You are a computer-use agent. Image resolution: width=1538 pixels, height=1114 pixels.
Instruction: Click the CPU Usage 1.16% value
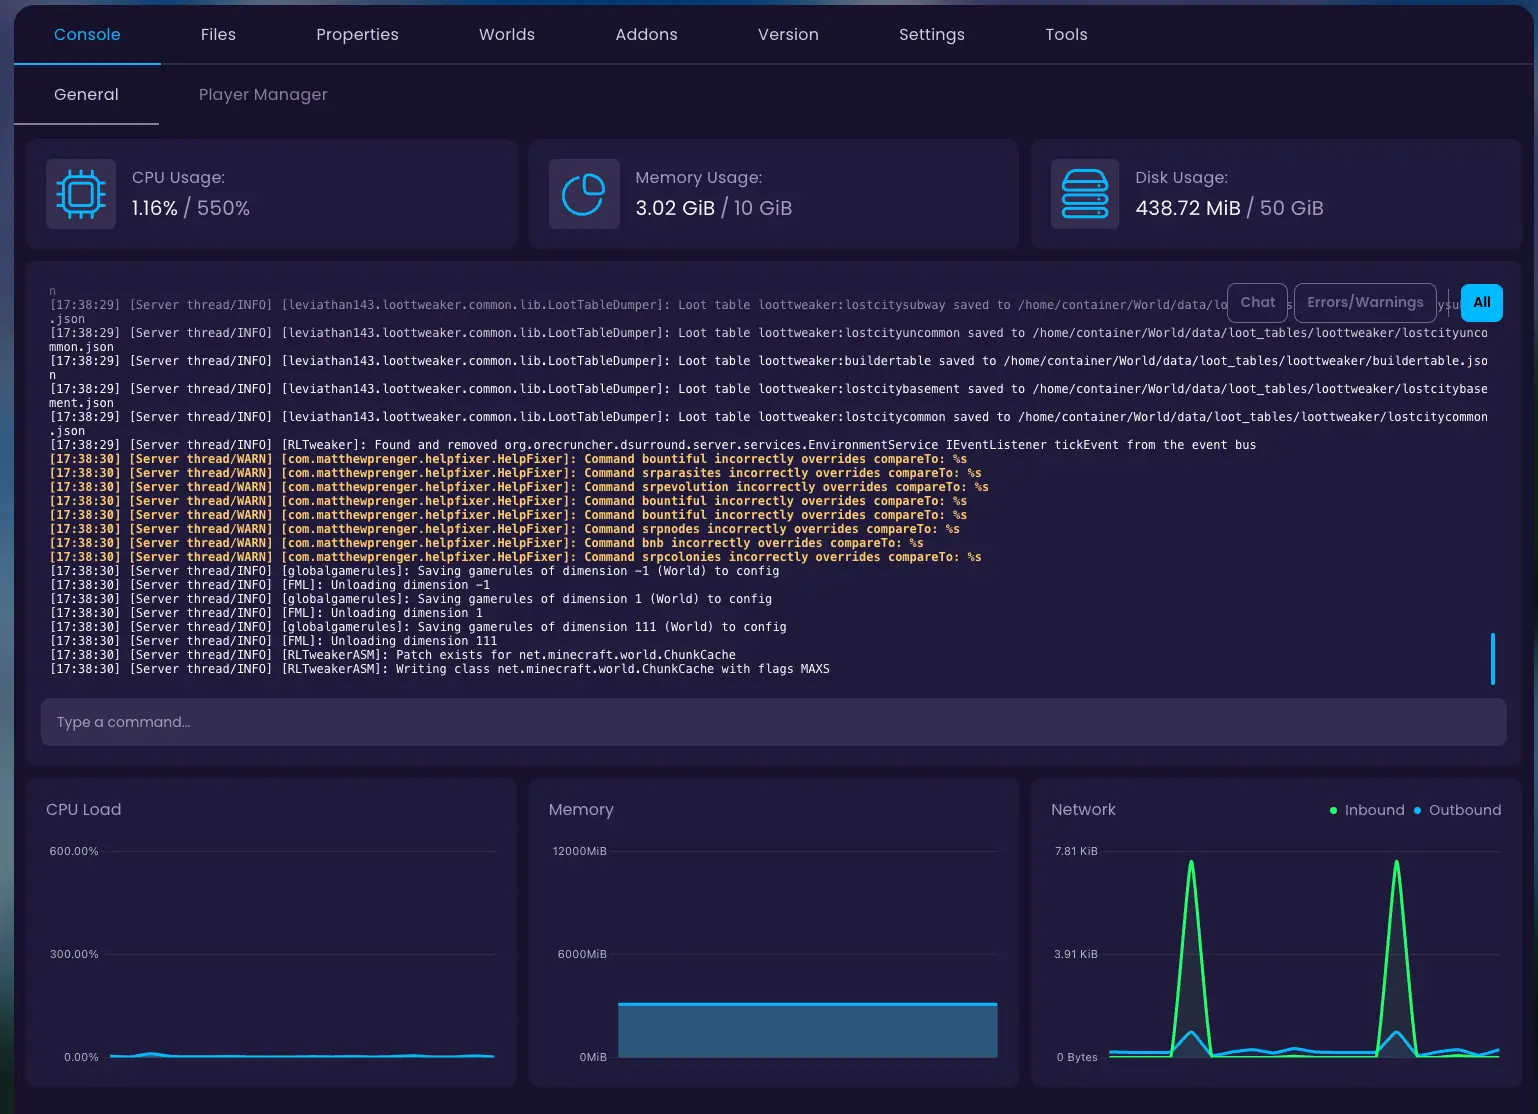(155, 208)
